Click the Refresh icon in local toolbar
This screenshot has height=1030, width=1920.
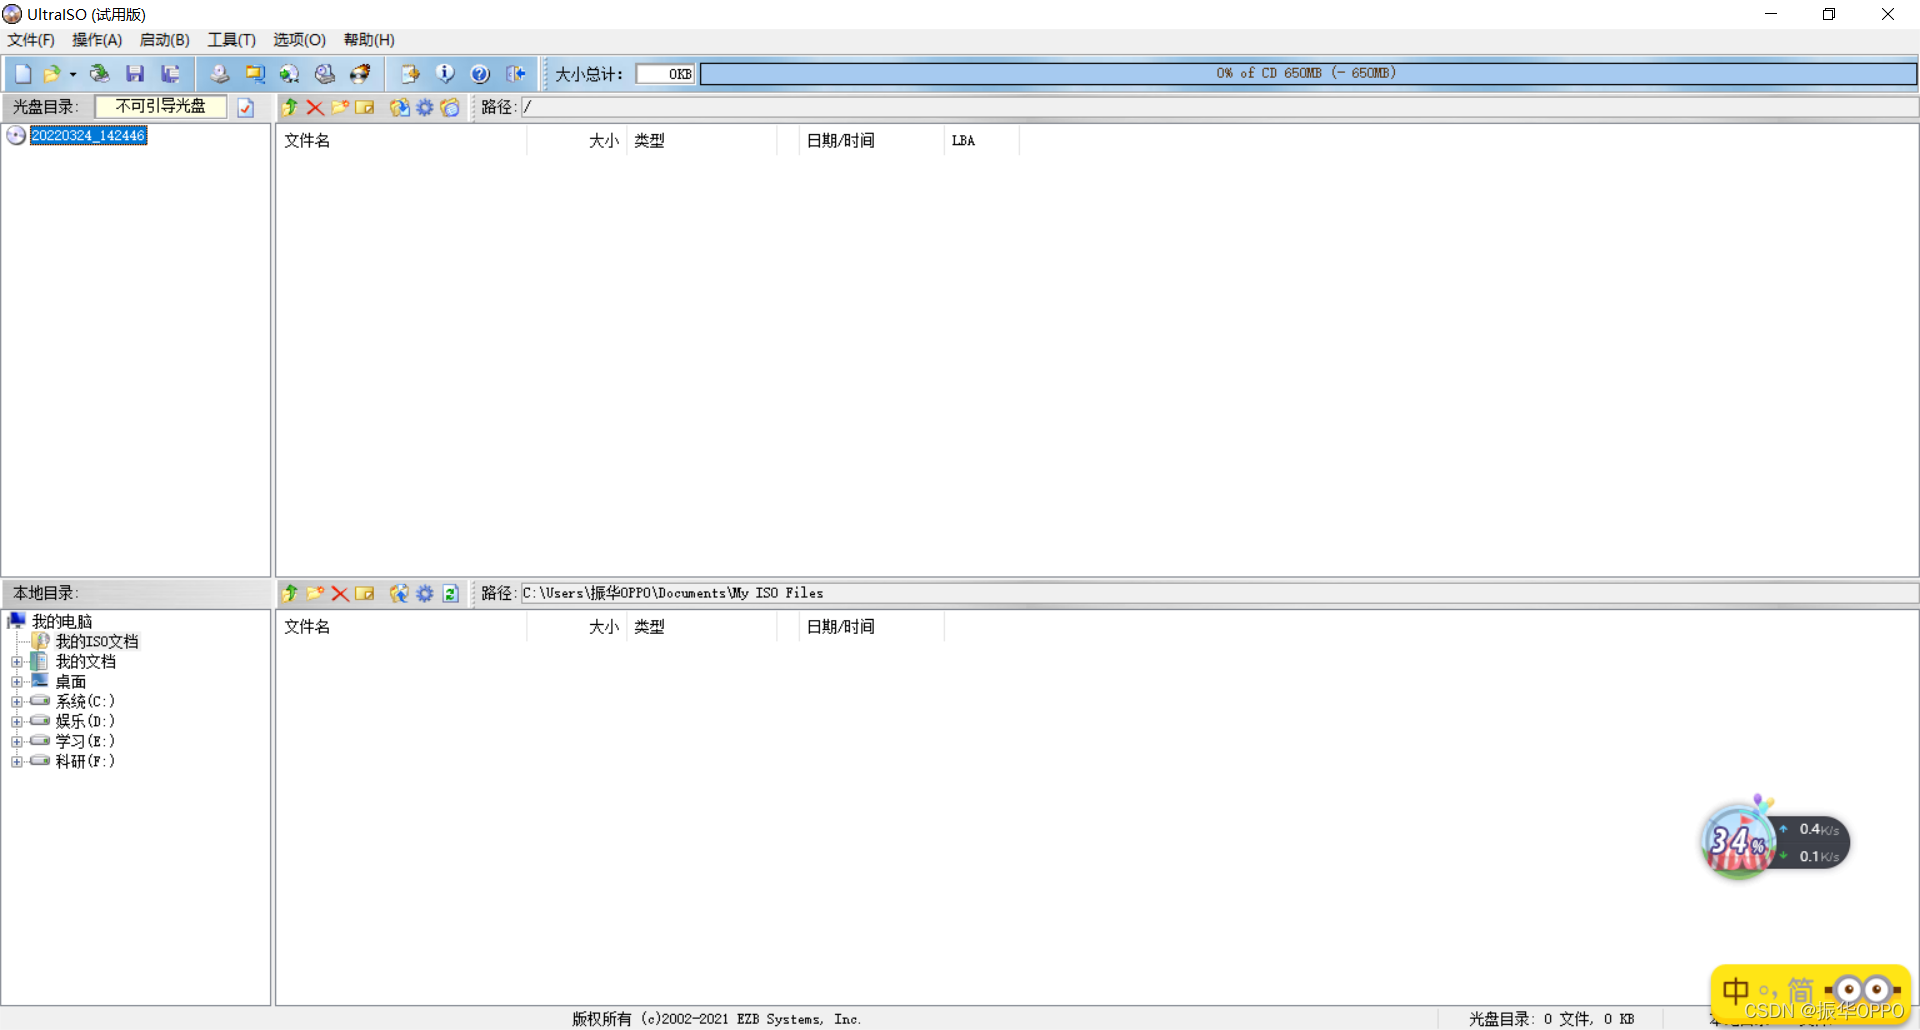click(450, 593)
